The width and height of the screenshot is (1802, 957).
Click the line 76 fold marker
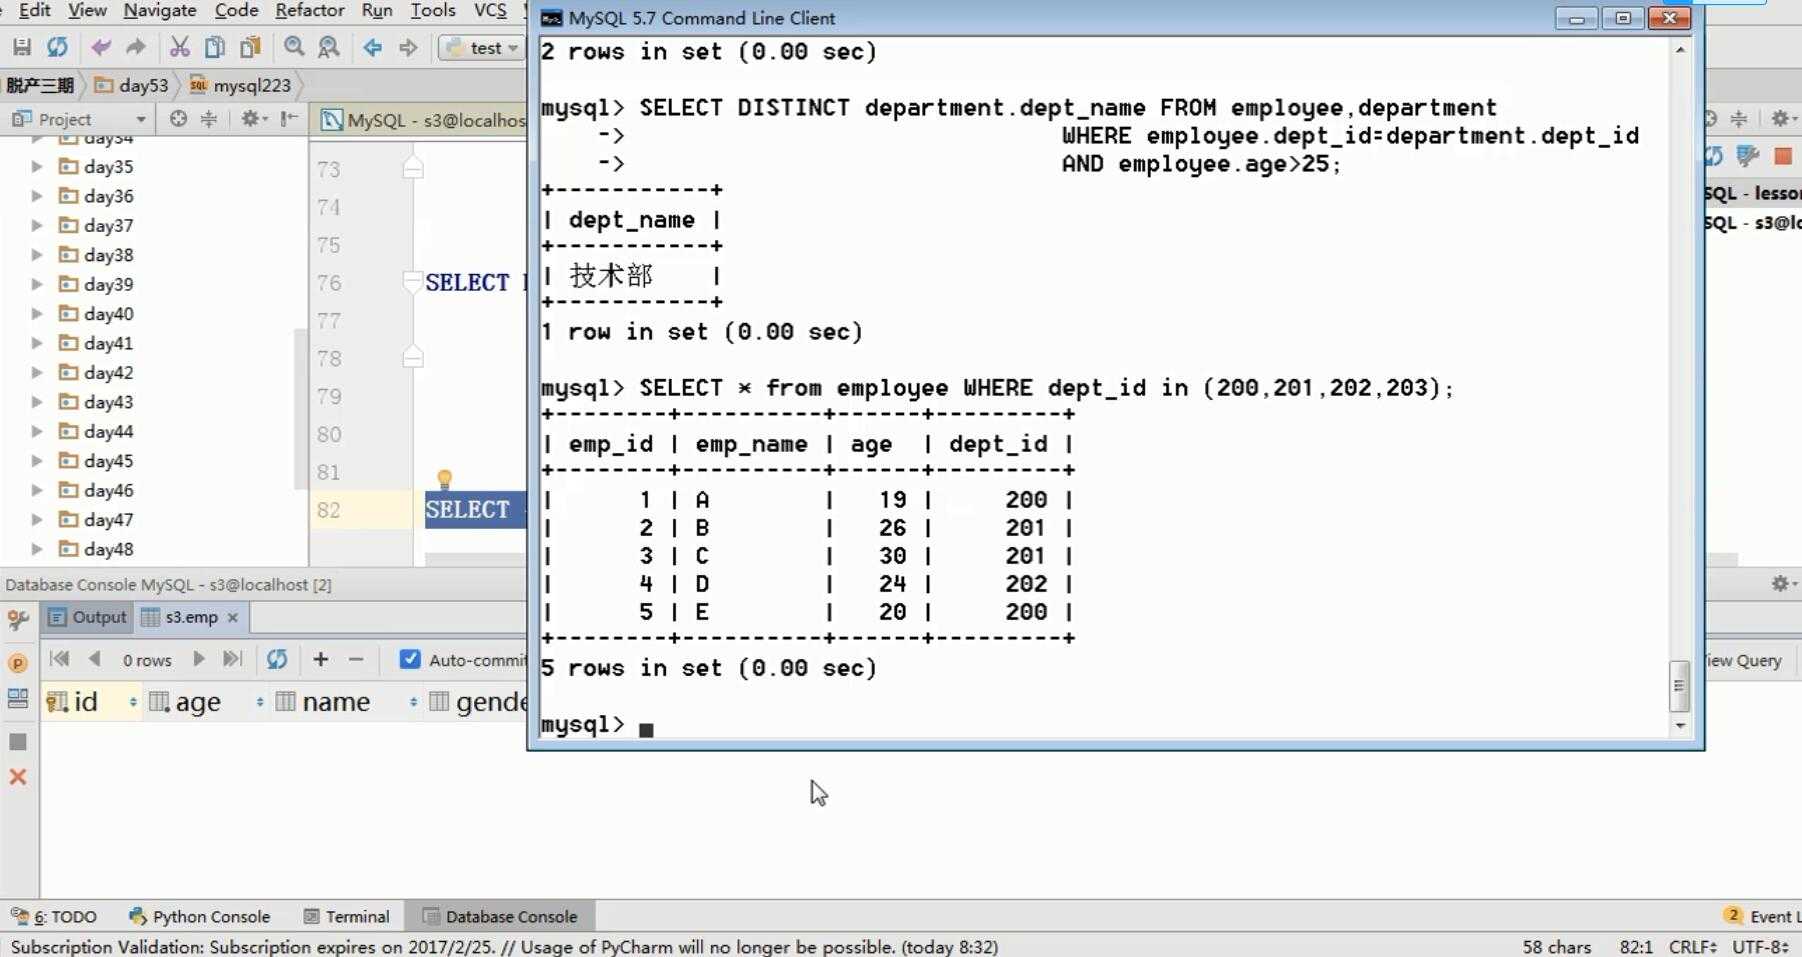(x=413, y=283)
